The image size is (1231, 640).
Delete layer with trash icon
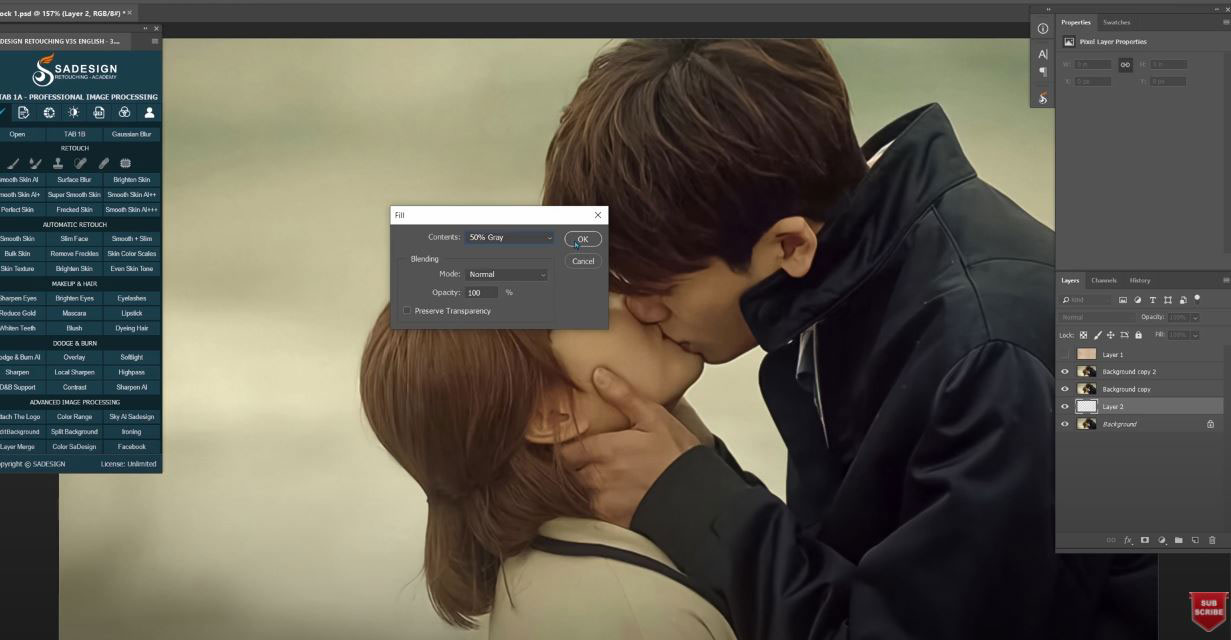1212,540
